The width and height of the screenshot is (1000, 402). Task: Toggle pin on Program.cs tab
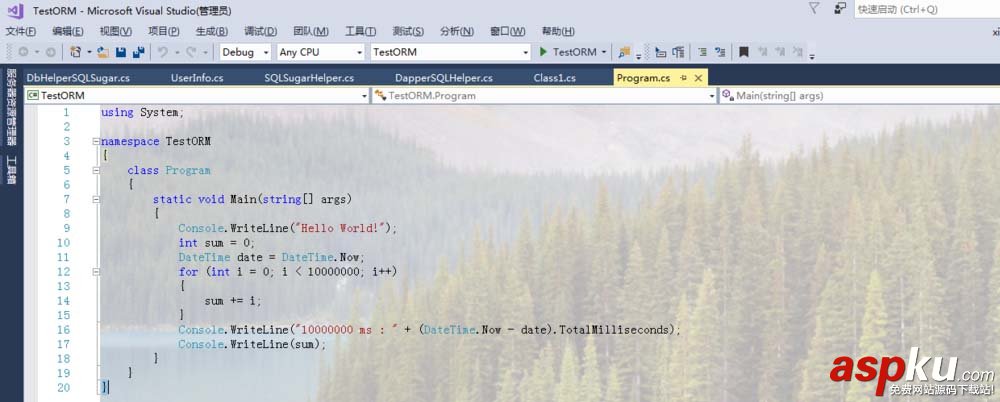point(684,78)
